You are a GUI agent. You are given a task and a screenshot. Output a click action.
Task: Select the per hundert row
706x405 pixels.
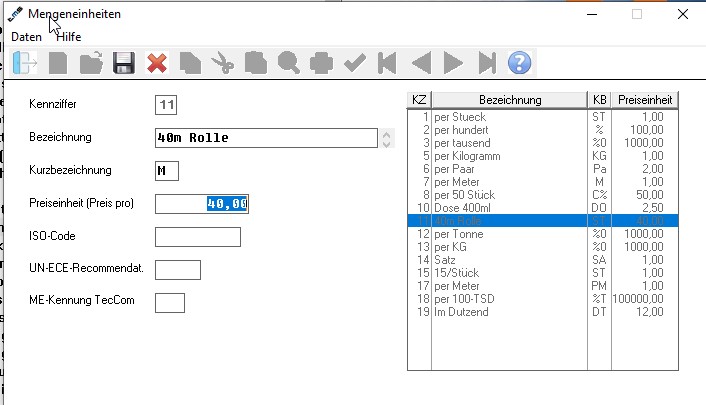(x=543, y=130)
